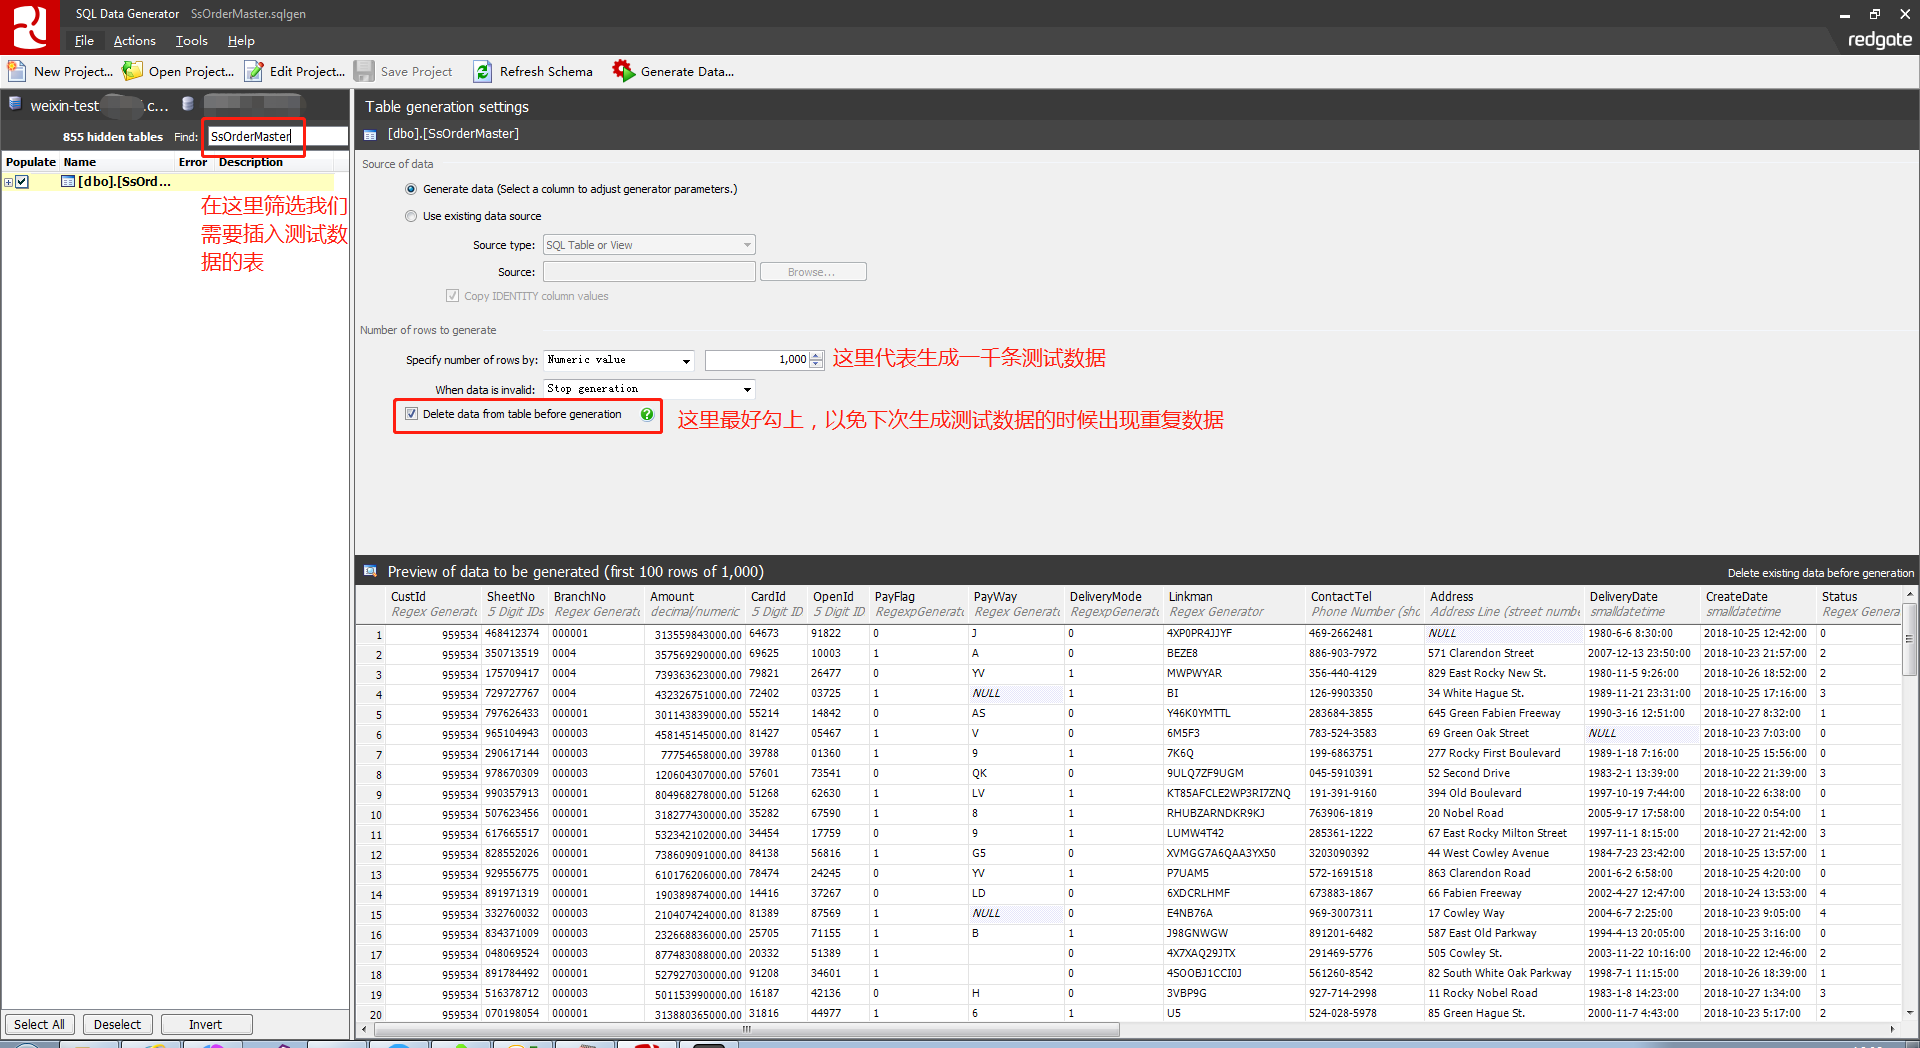Image resolution: width=1920 pixels, height=1048 pixels.
Task: Click the Save Project icon
Action: click(x=364, y=71)
